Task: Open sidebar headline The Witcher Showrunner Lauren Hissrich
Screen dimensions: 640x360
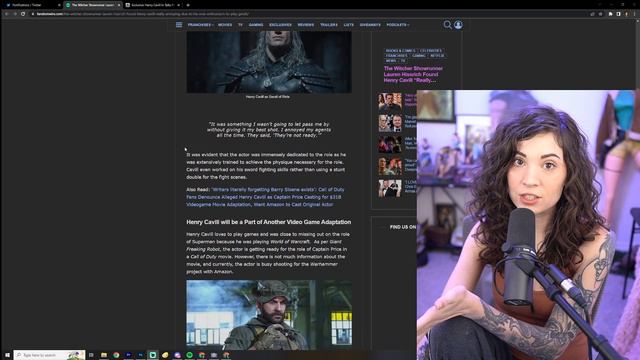Action: tap(413, 74)
